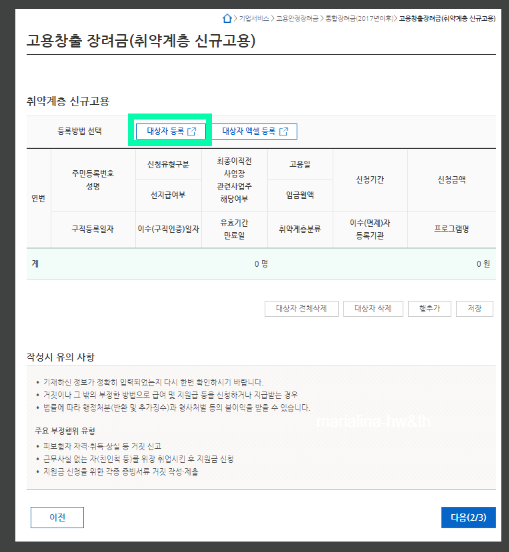
Task: Go back with the 이전 button
Action: 57,517
